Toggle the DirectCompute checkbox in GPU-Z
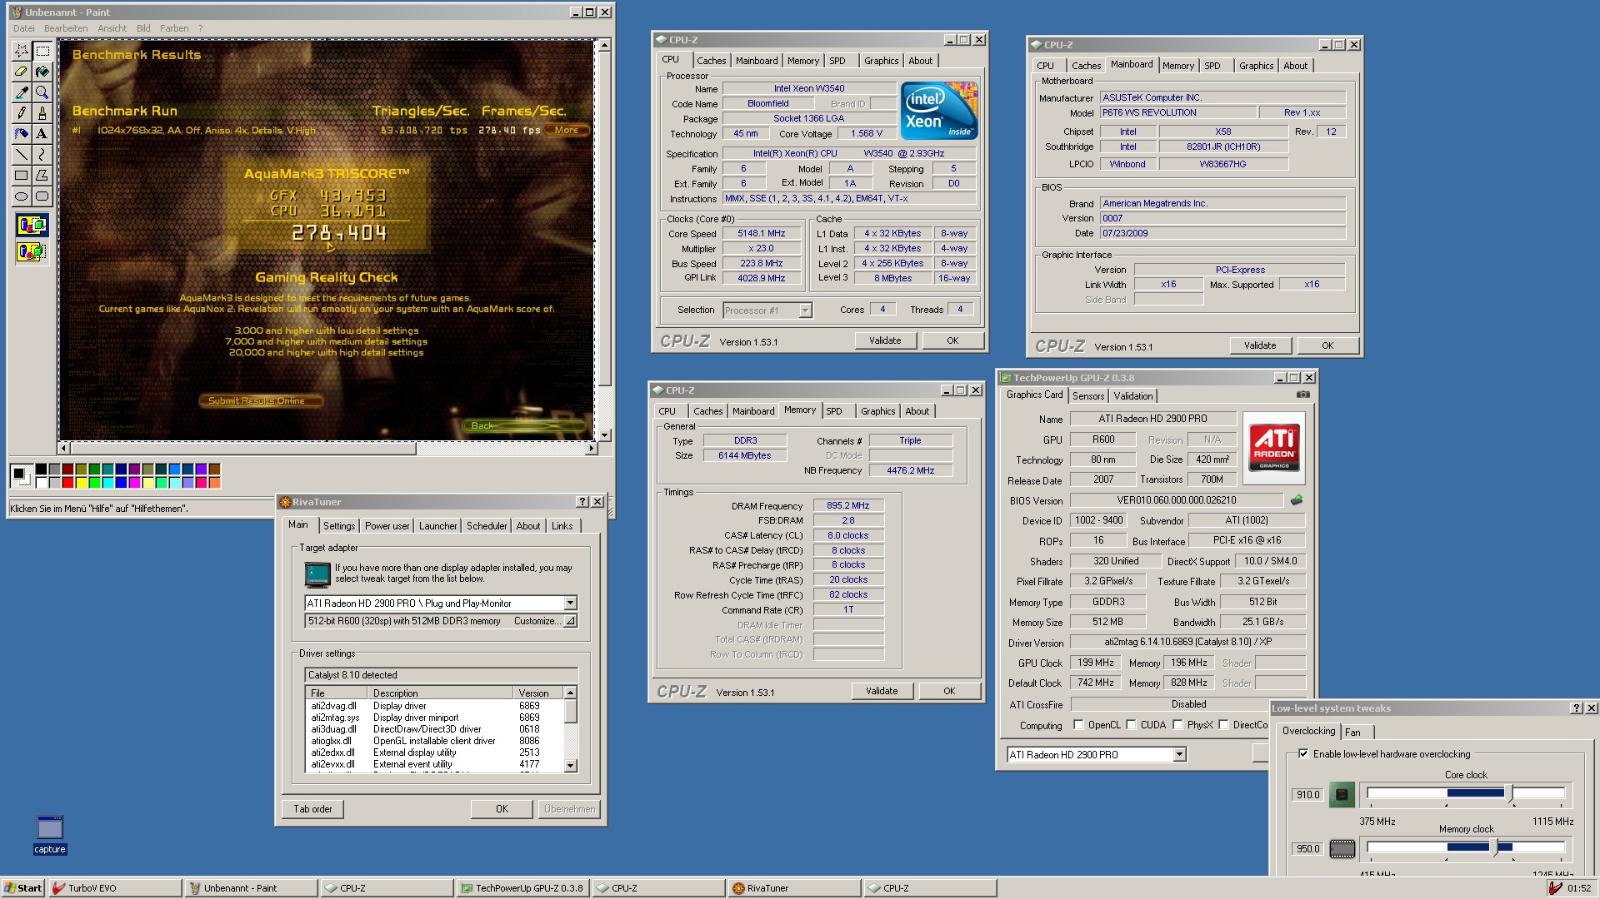Screen dimensions: 1600x899 coord(1223,725)
